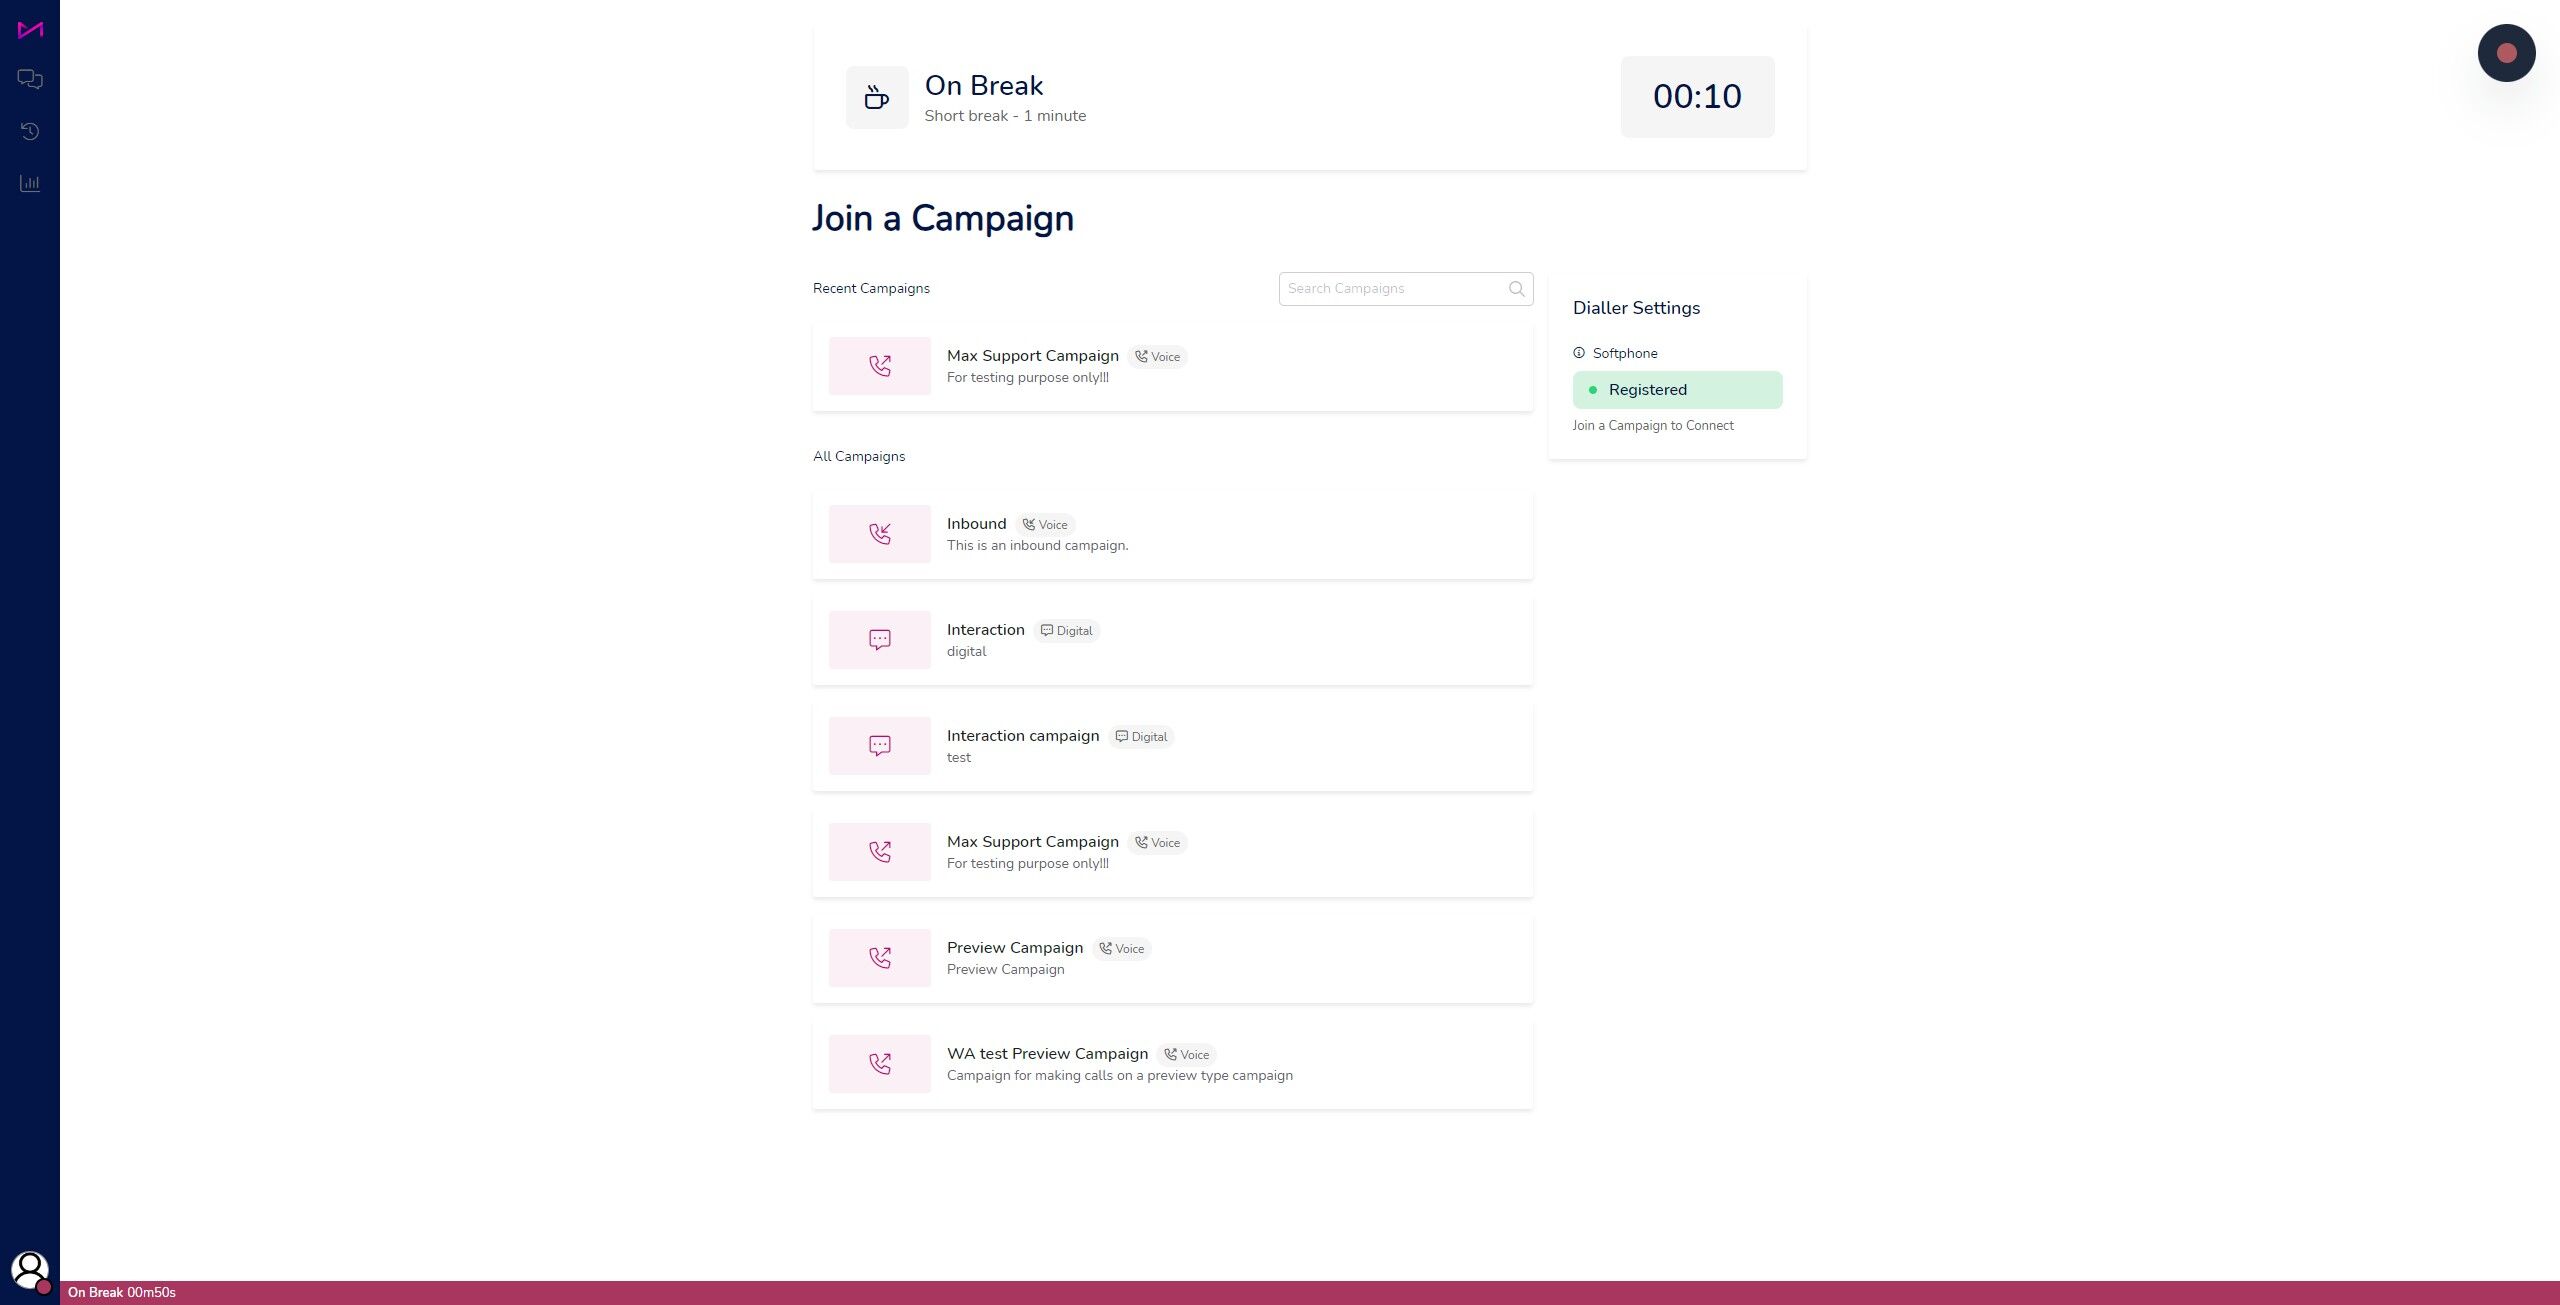Click the red recording status button
The image size is (2560, 1305).
(2506, 53)
